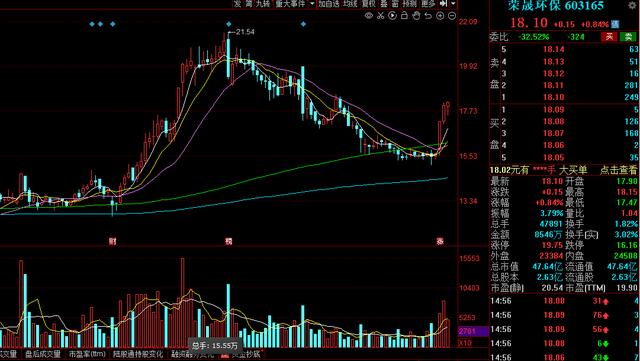Click the 点击查看 link
This screenshot has height=361, width=640.
(x=618, y=170)
